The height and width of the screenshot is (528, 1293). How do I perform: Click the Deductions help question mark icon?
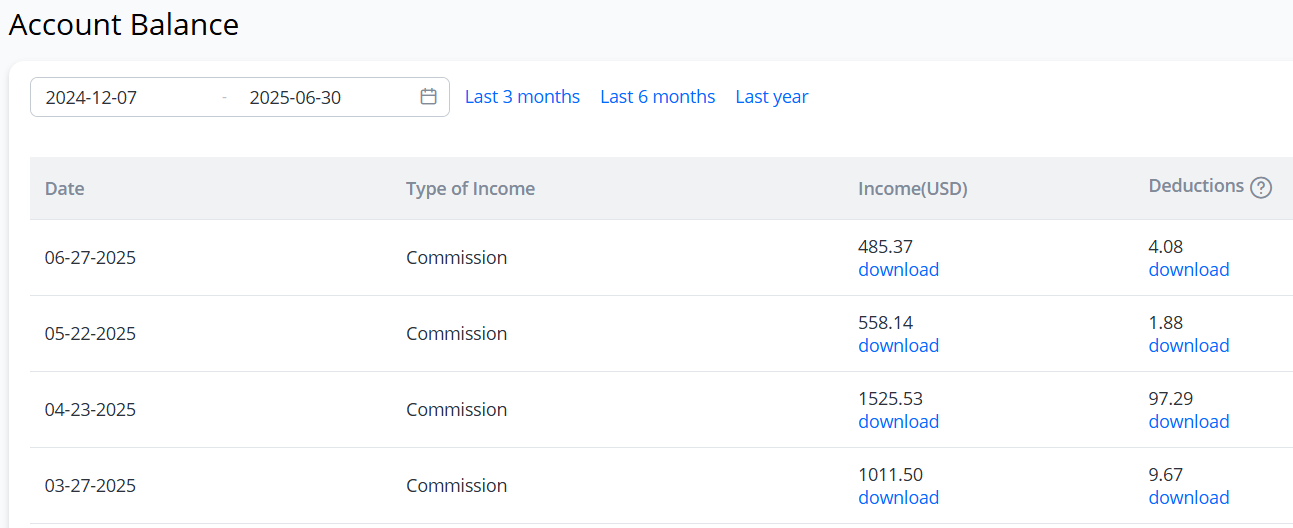[1261, 187]
